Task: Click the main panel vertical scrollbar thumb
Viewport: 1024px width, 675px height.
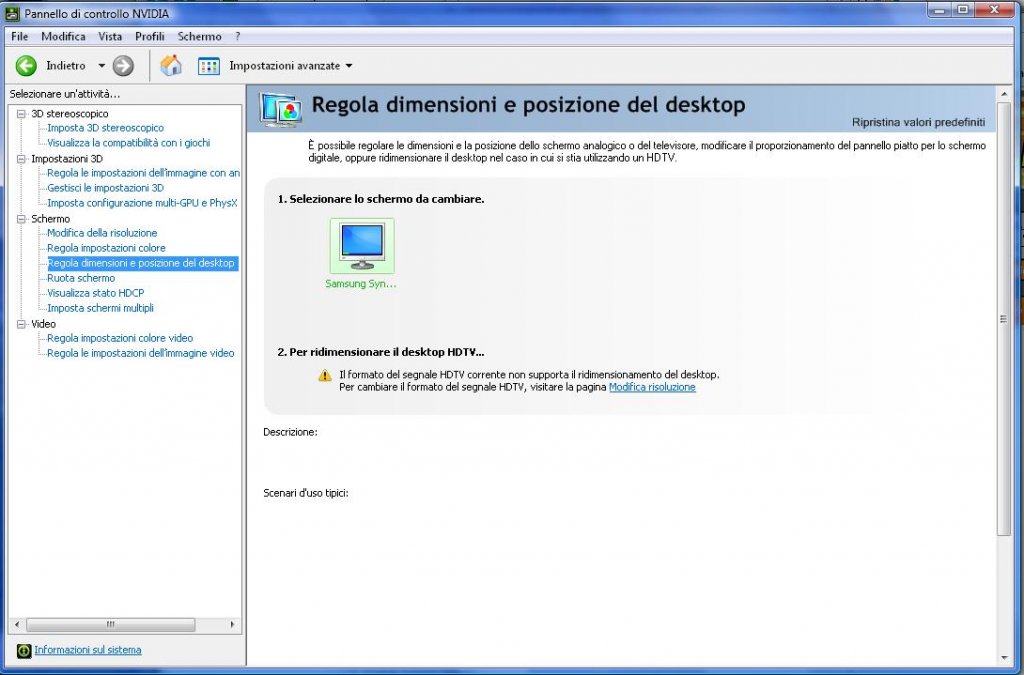Action: pyautogui.click(x=1004, y=319)
